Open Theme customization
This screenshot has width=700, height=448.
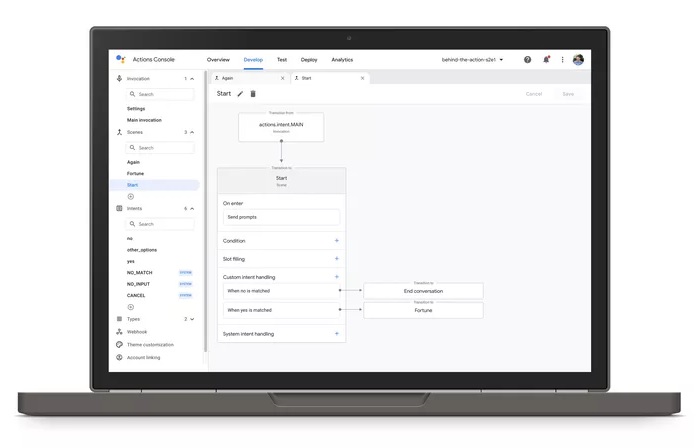coord(150,344)
